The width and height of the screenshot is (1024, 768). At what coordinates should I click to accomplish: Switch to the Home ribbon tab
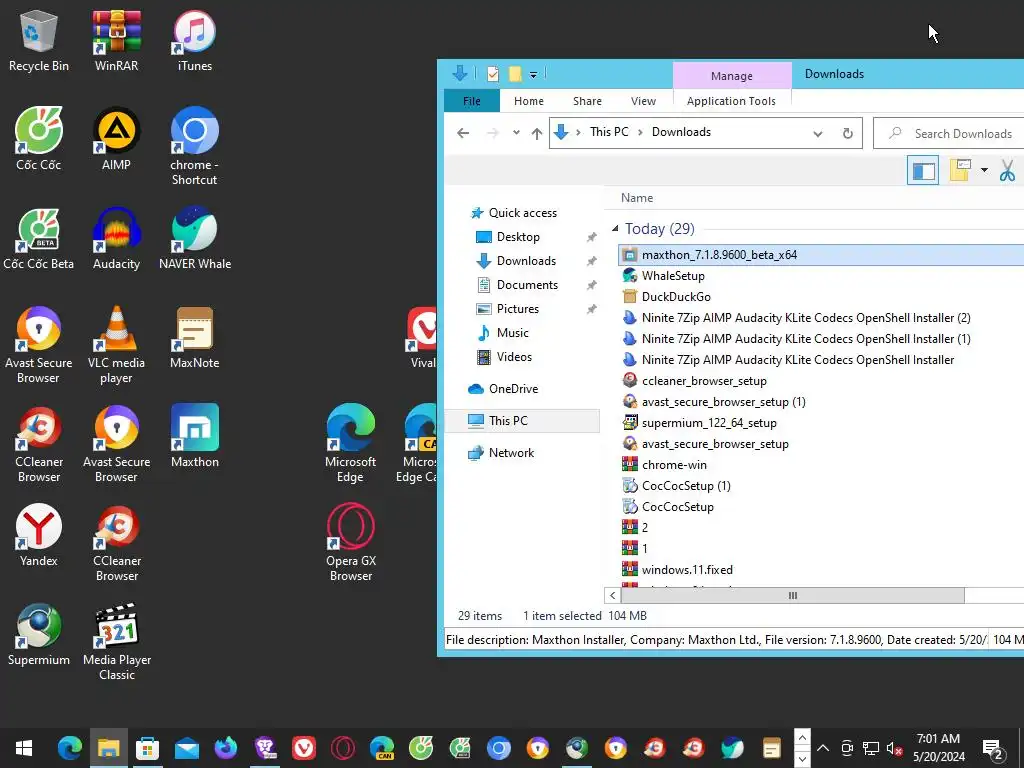pyautogui.click(x=528, y=101)
